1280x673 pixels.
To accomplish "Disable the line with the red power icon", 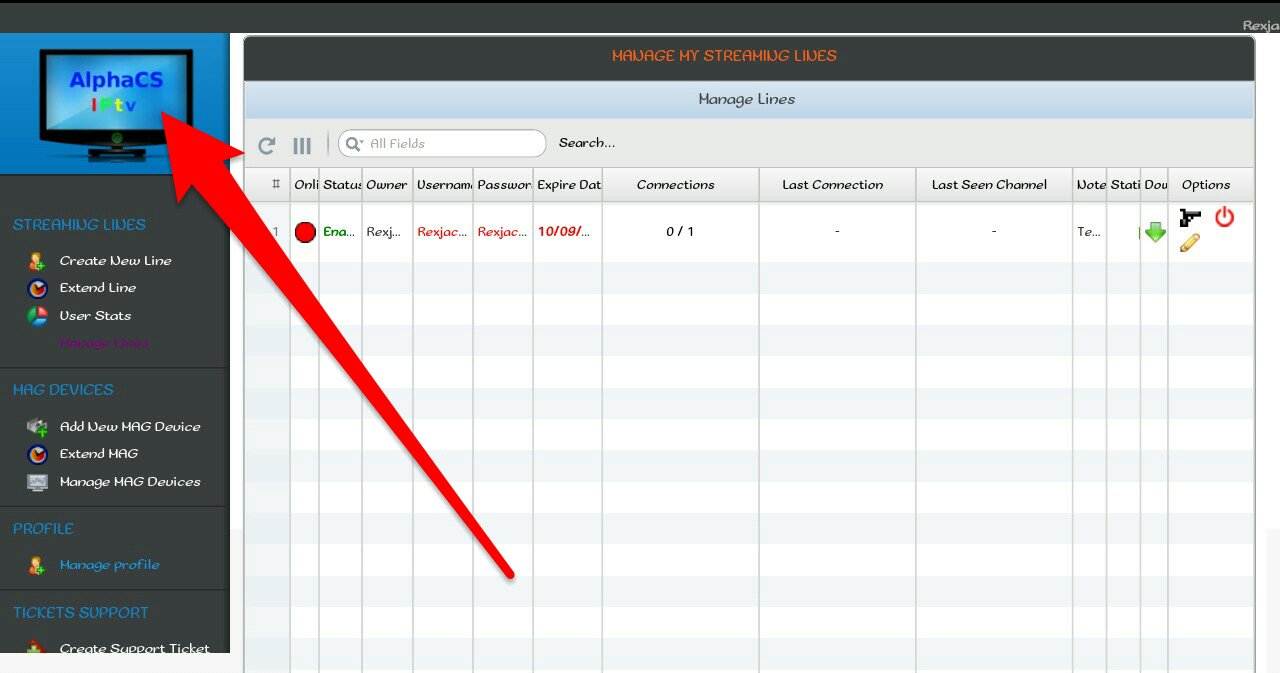I will [x=1224, y=216].
